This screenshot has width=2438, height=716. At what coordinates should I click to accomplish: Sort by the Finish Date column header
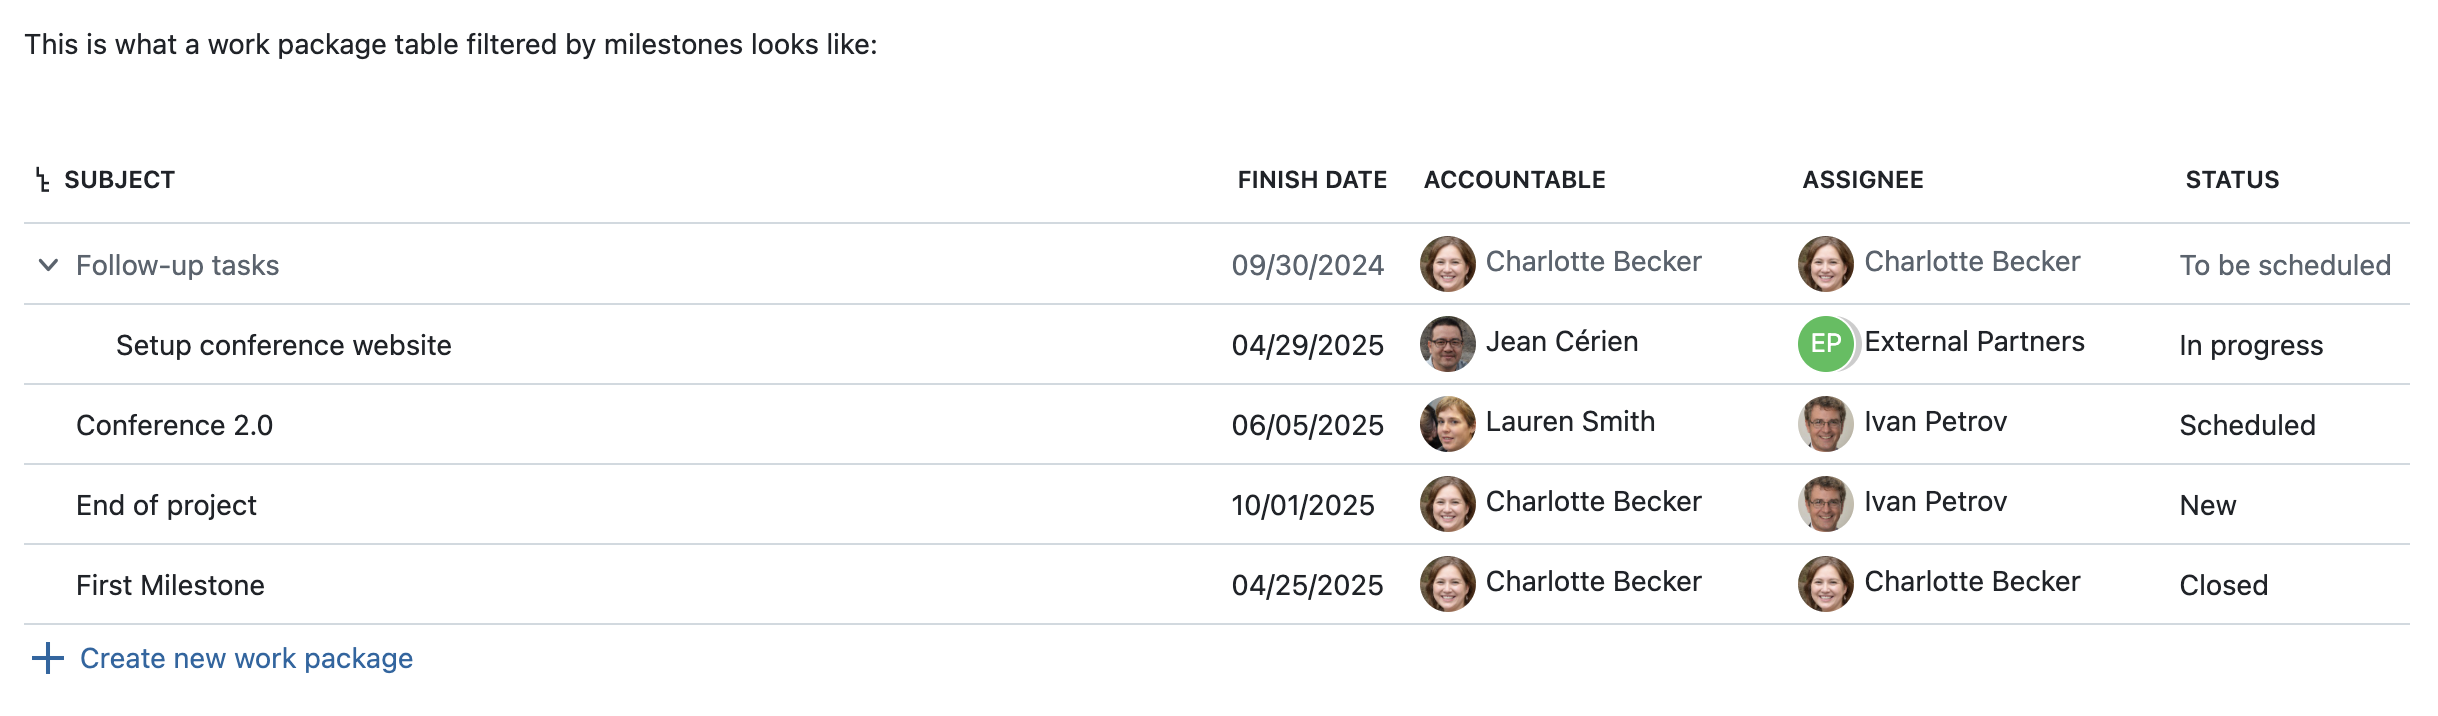pos(1311,180)
